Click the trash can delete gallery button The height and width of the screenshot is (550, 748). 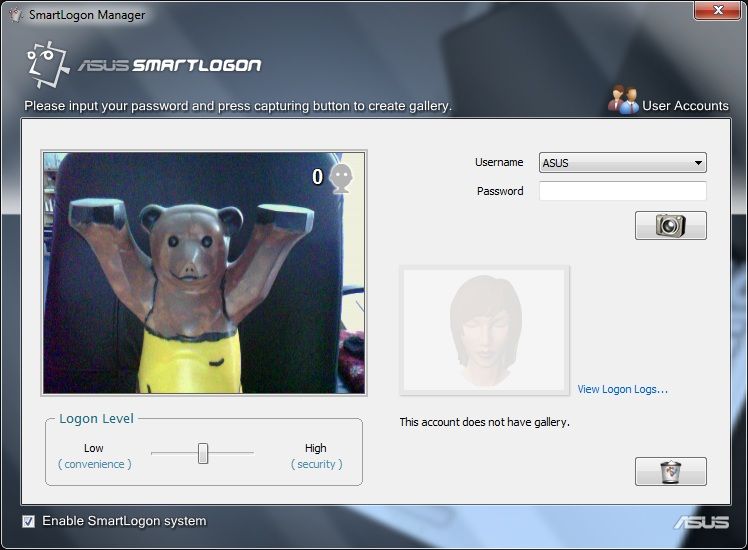point(670,471)
